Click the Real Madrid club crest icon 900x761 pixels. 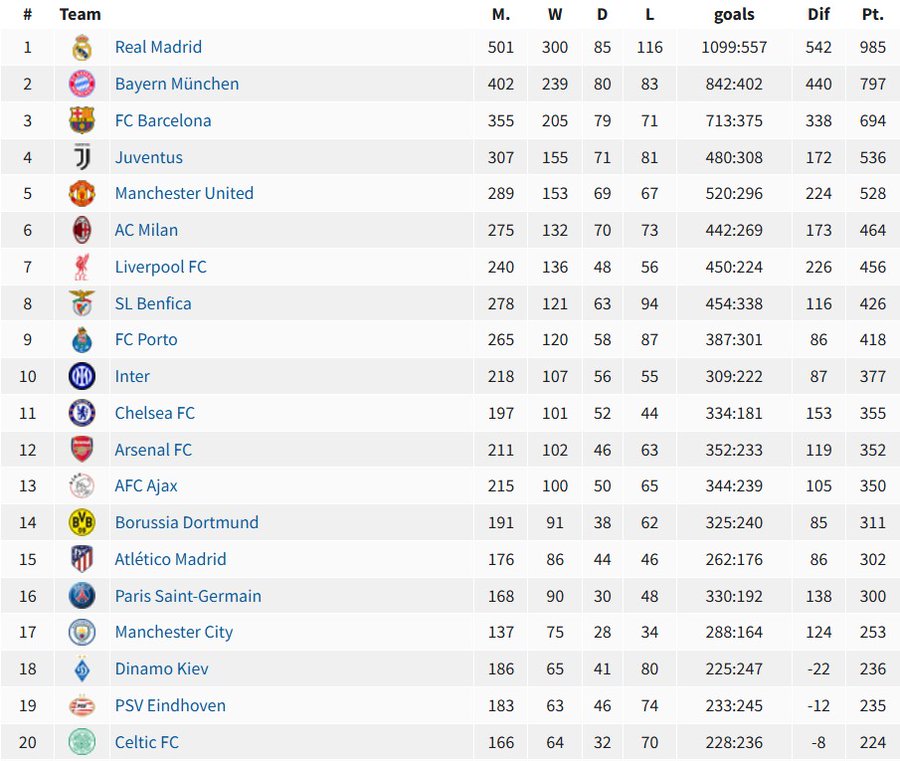pyautogui.click(x=82, y=47)
